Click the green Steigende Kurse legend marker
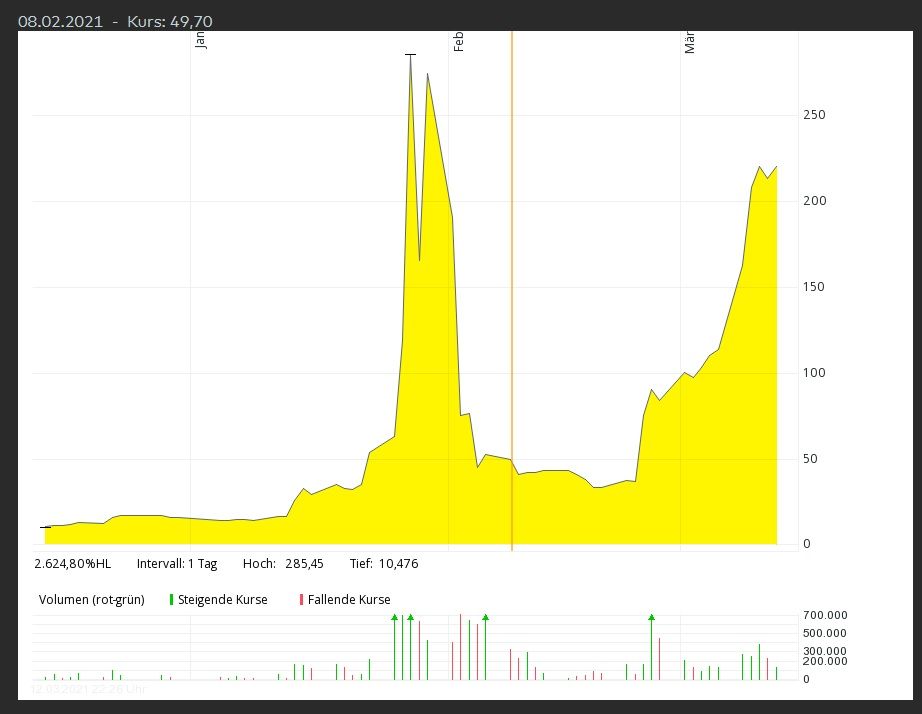 pos(171,600)
